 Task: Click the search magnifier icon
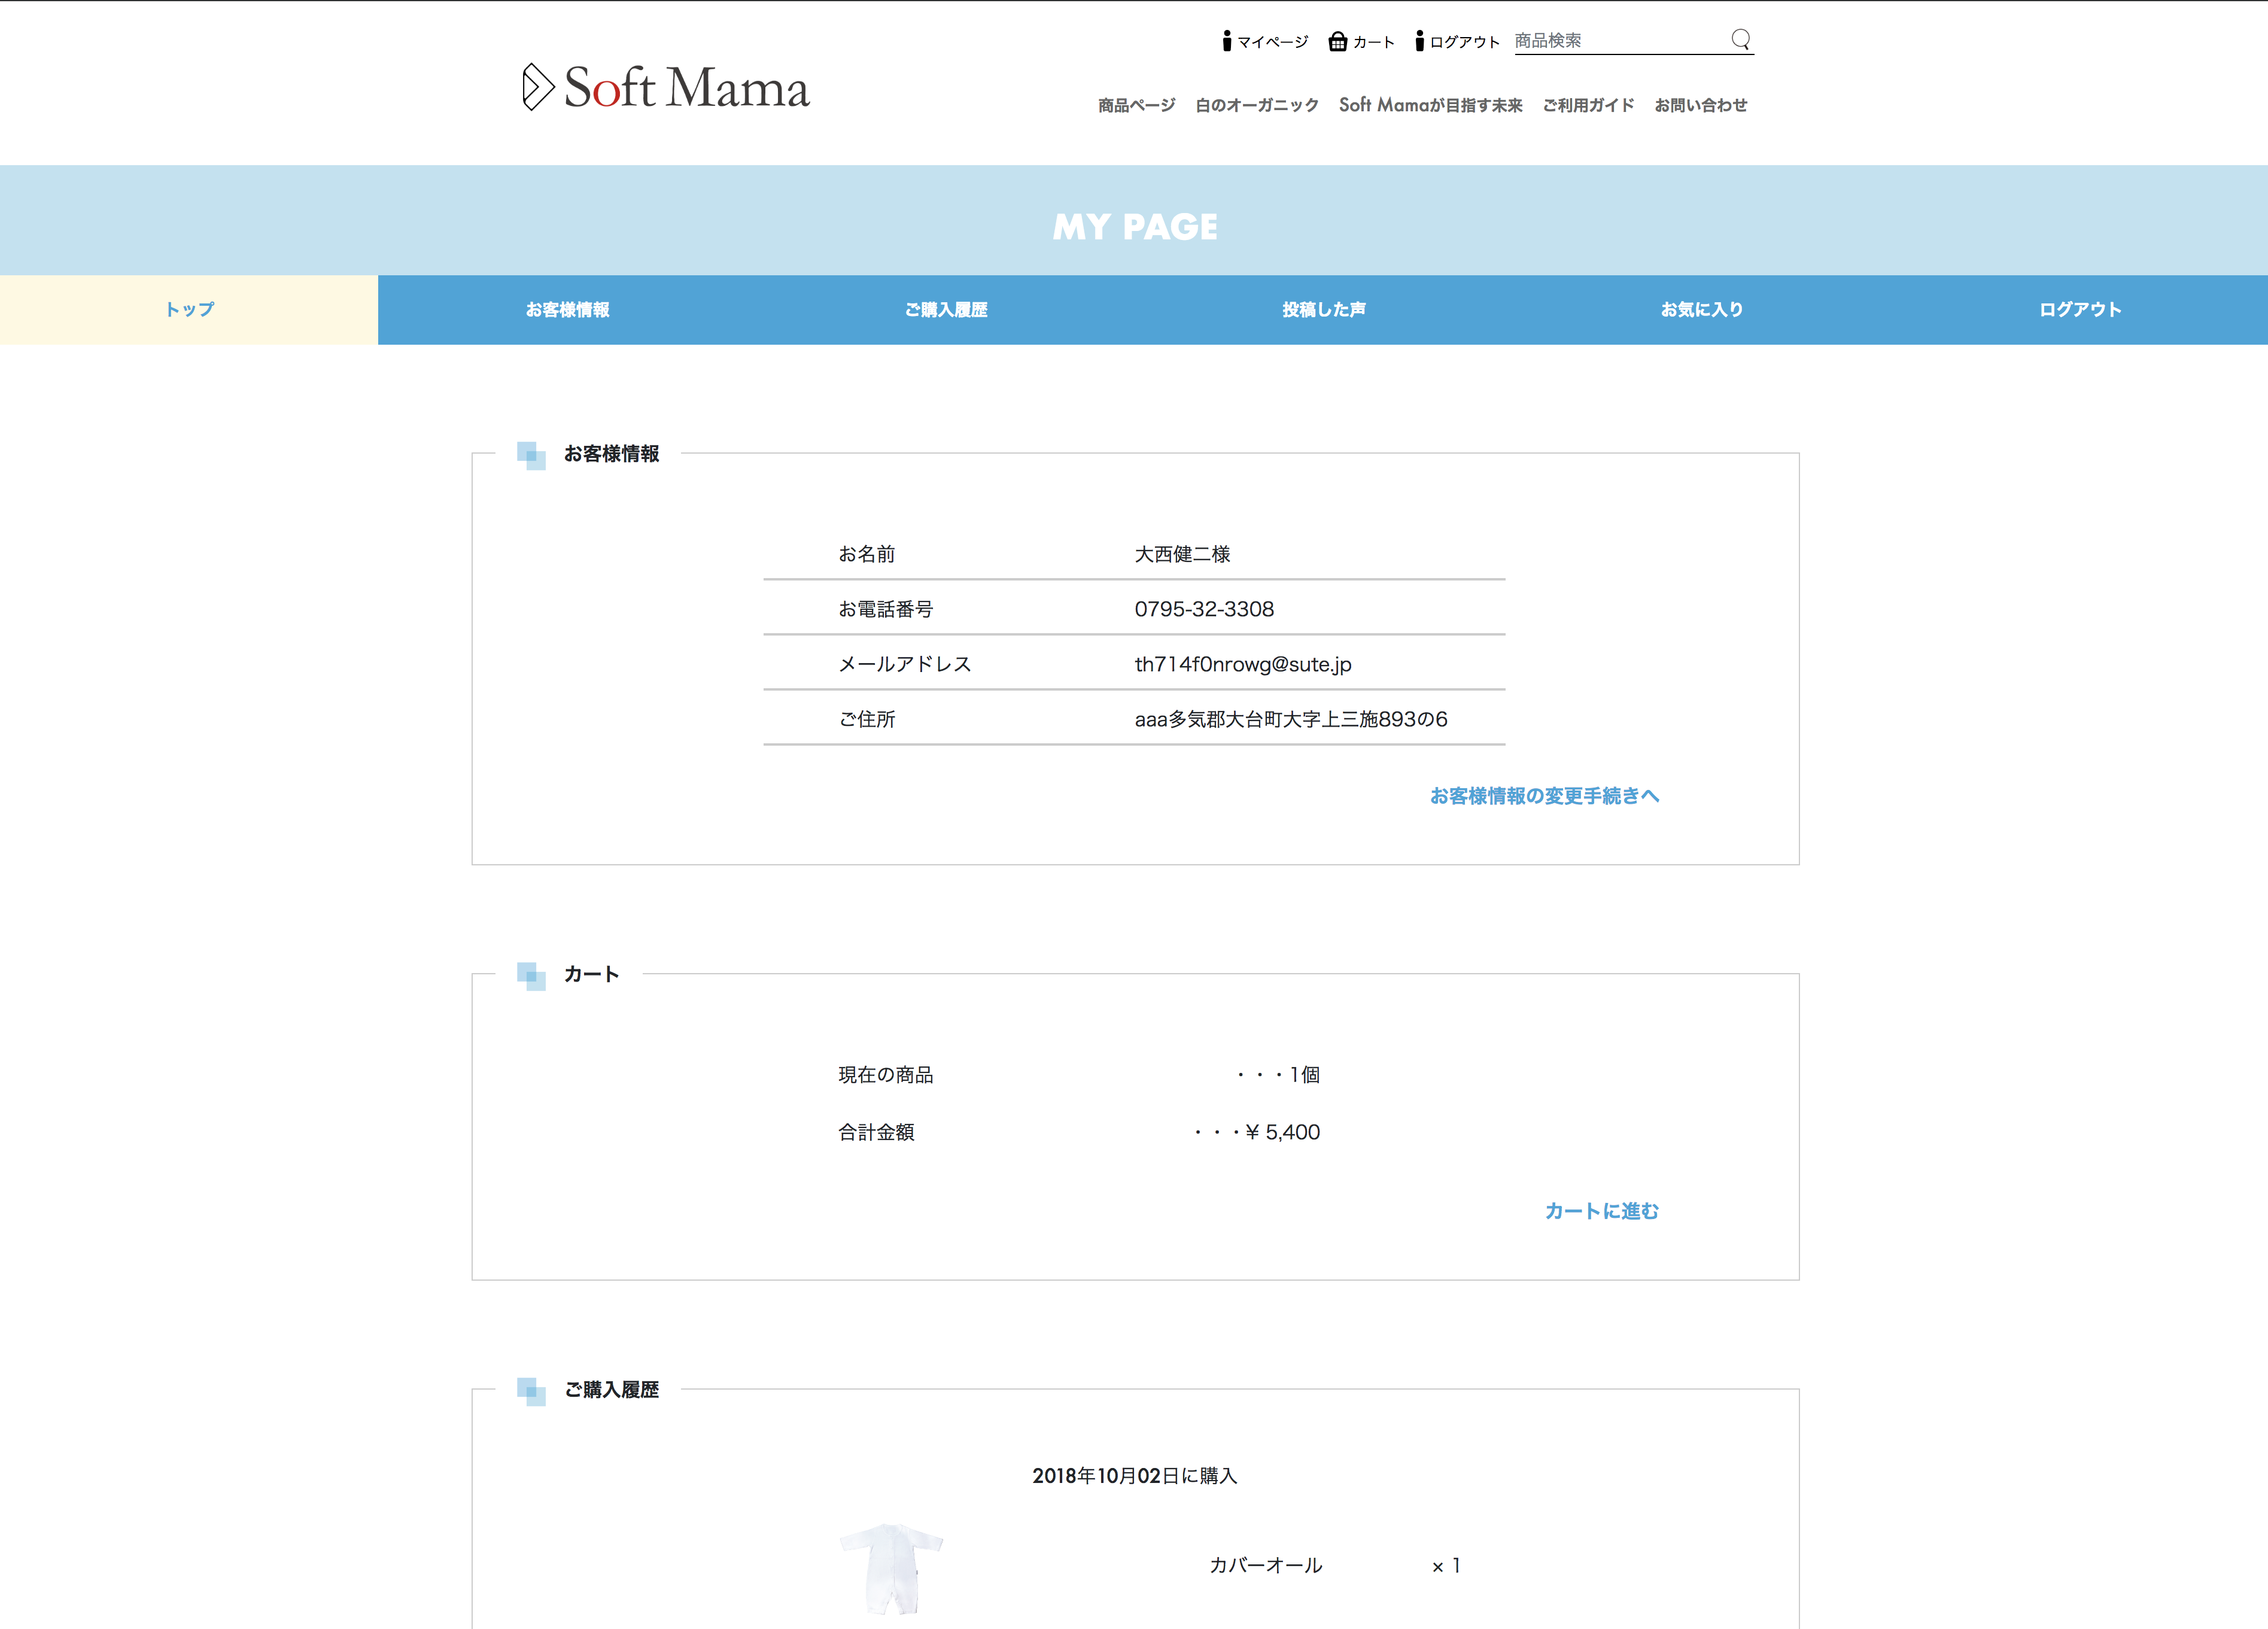(1741, 40)
